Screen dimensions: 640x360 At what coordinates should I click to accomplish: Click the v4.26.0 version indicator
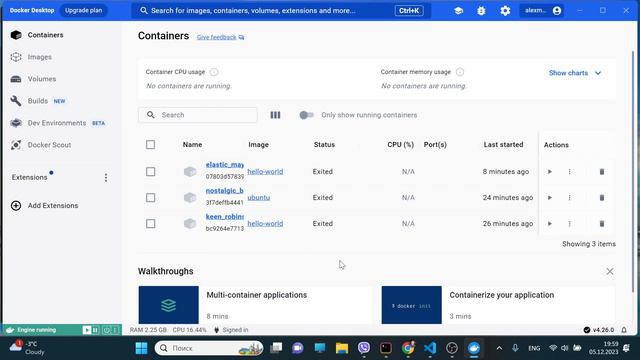(x=598, y=330)
